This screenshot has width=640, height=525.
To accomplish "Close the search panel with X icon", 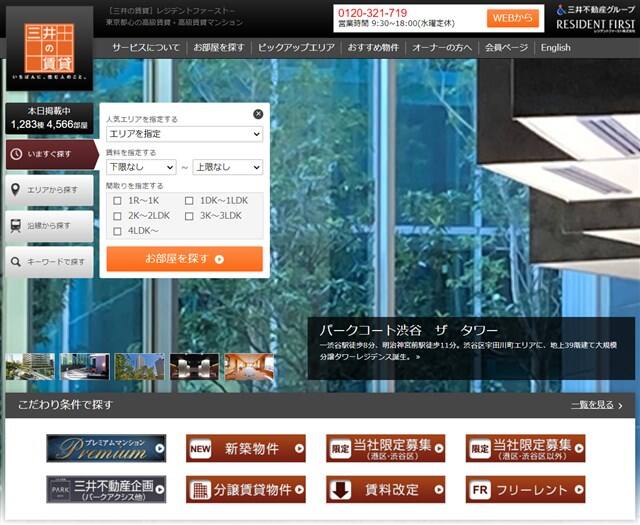I will (258, 114).
